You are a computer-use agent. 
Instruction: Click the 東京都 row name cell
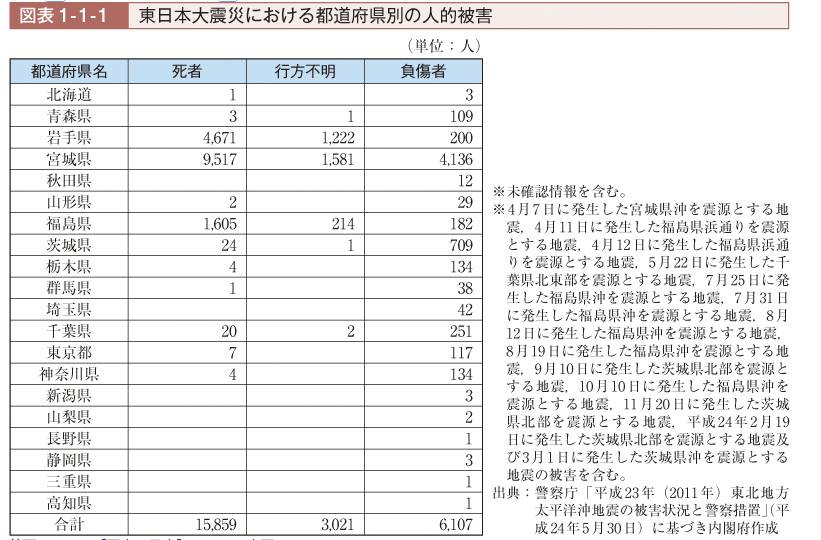pyautogui.click(x=69, y=354)
